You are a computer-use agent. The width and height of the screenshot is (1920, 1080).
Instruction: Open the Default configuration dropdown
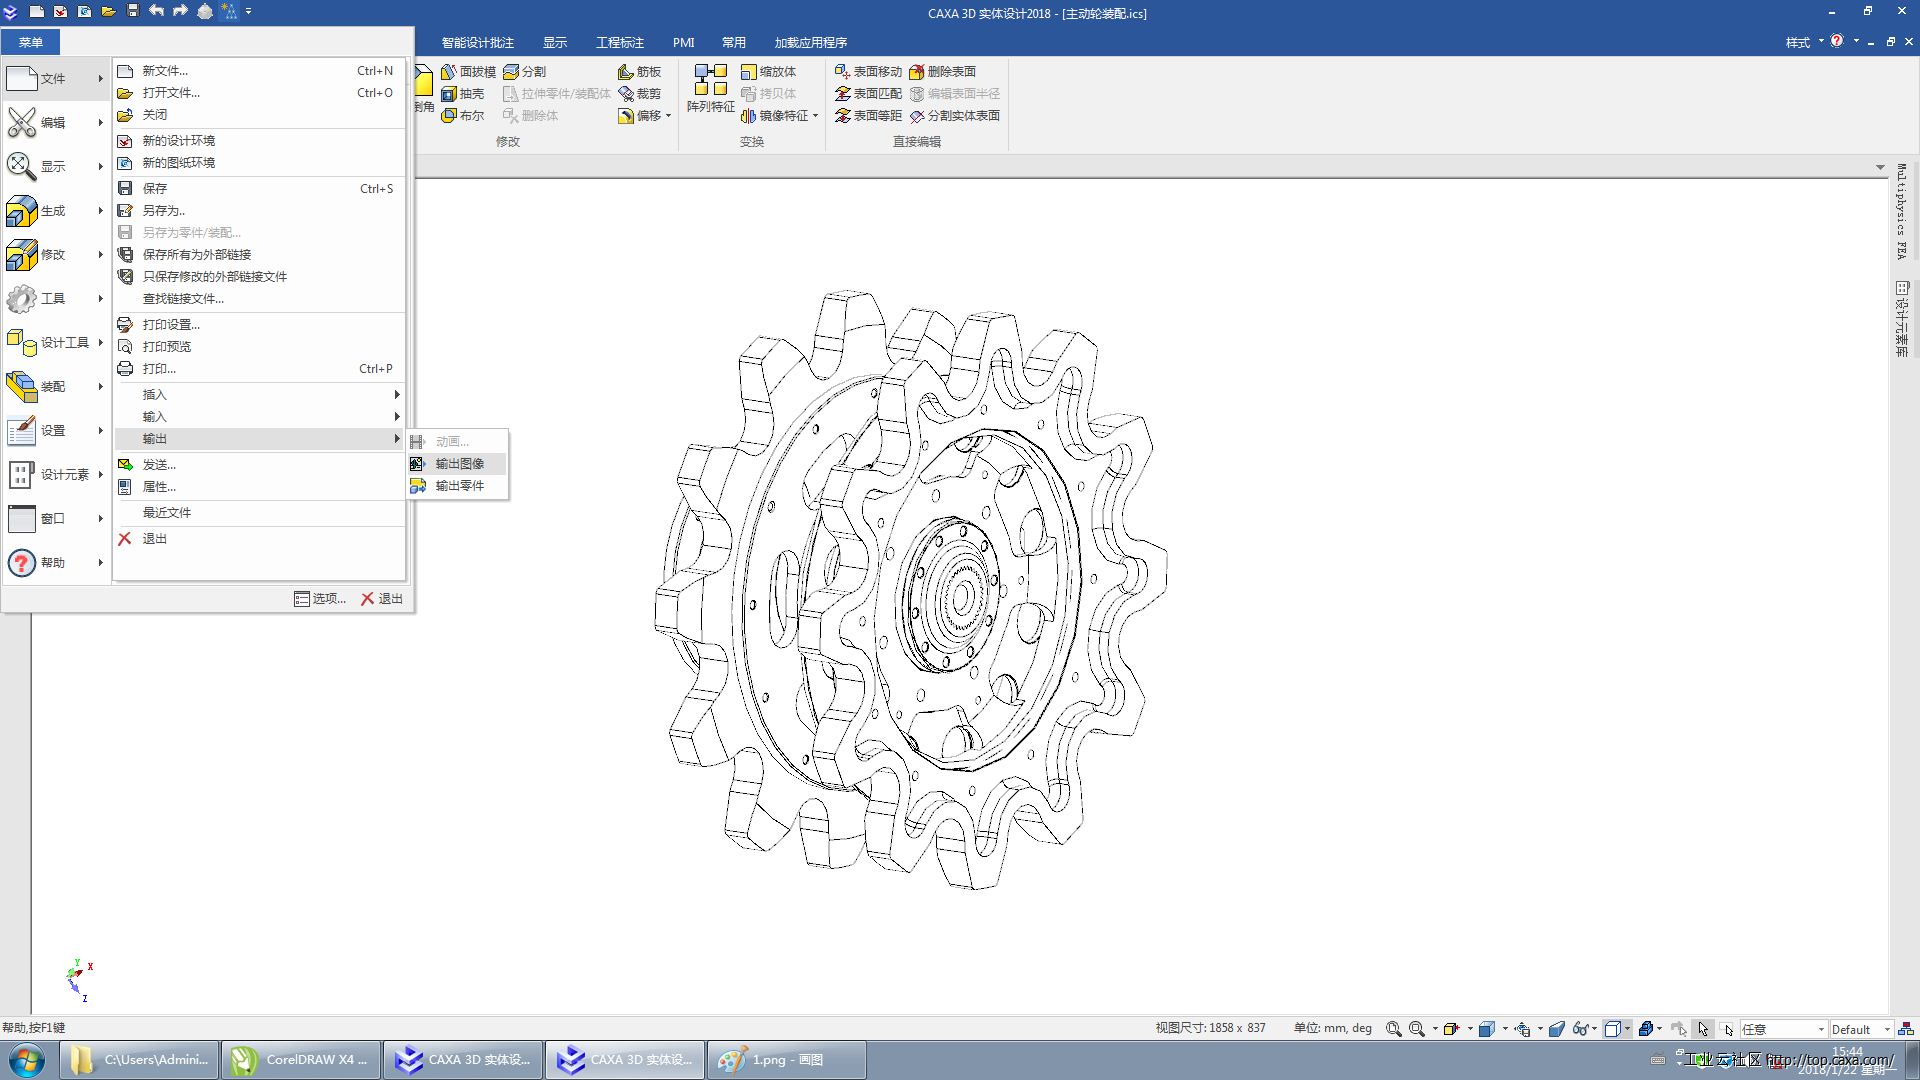pyautogui.click(x=1887, y=1029)
